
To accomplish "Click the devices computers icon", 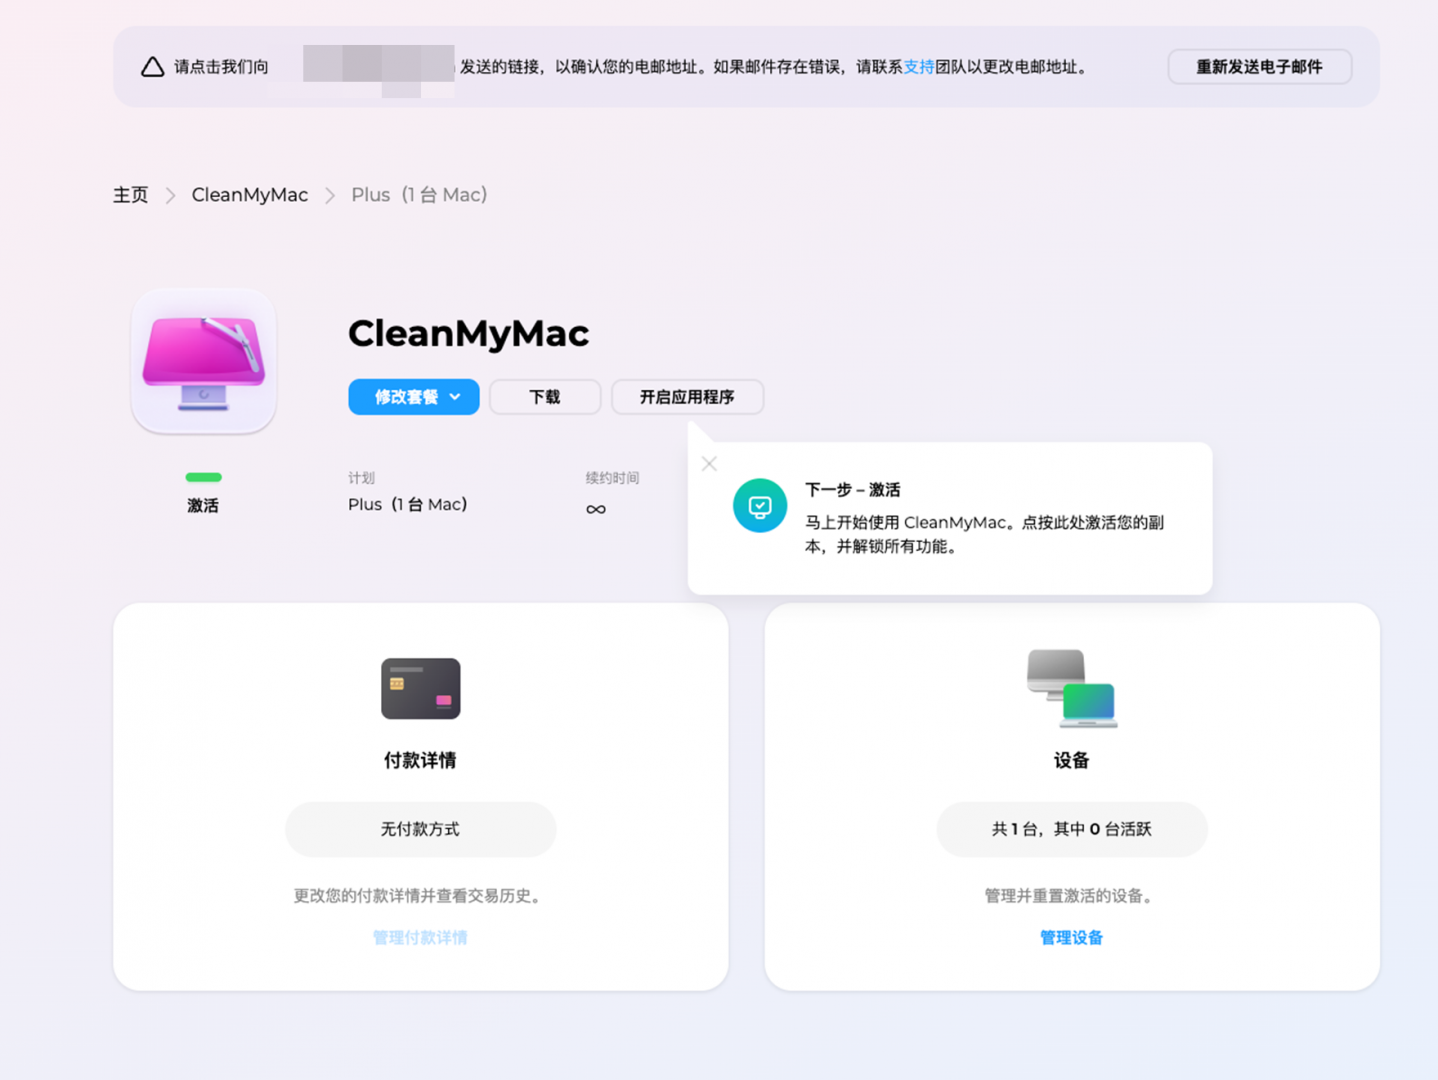I will [1072, 688].
